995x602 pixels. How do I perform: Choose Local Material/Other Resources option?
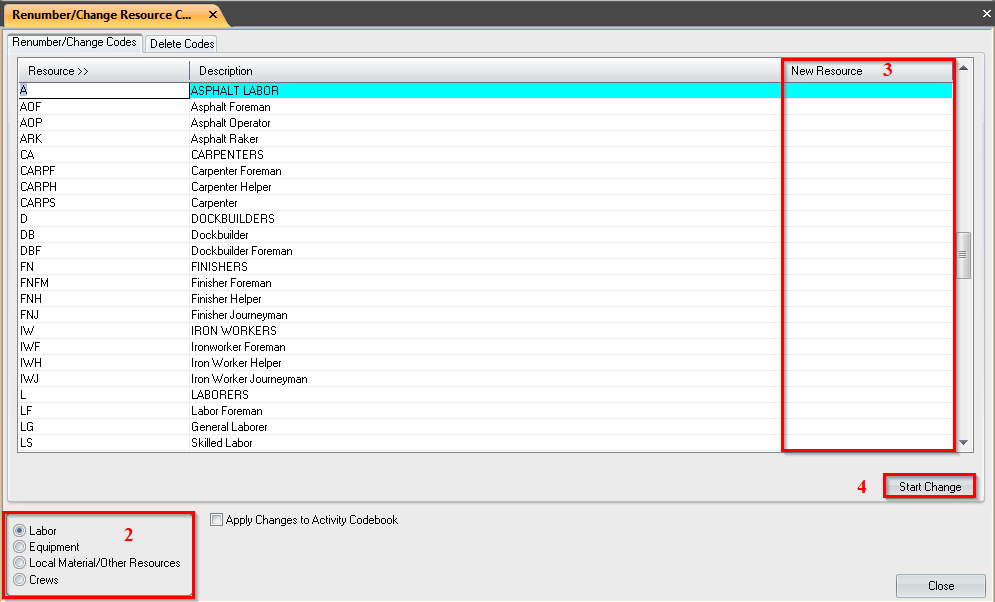tap(20, 563)
